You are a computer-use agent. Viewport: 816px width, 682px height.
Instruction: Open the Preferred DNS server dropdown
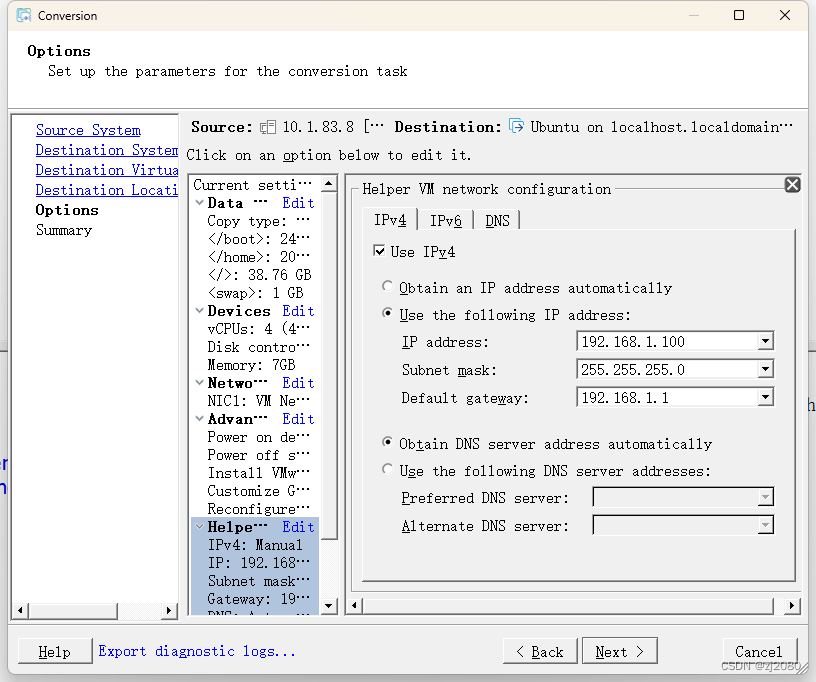pyautogui.click(x=765, y=497)
